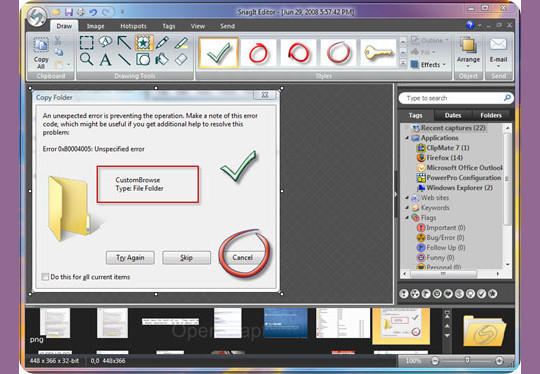Switch to the Hotspots ribbon tab
This screenshot has height=374, width=540.
coord(133,26)
